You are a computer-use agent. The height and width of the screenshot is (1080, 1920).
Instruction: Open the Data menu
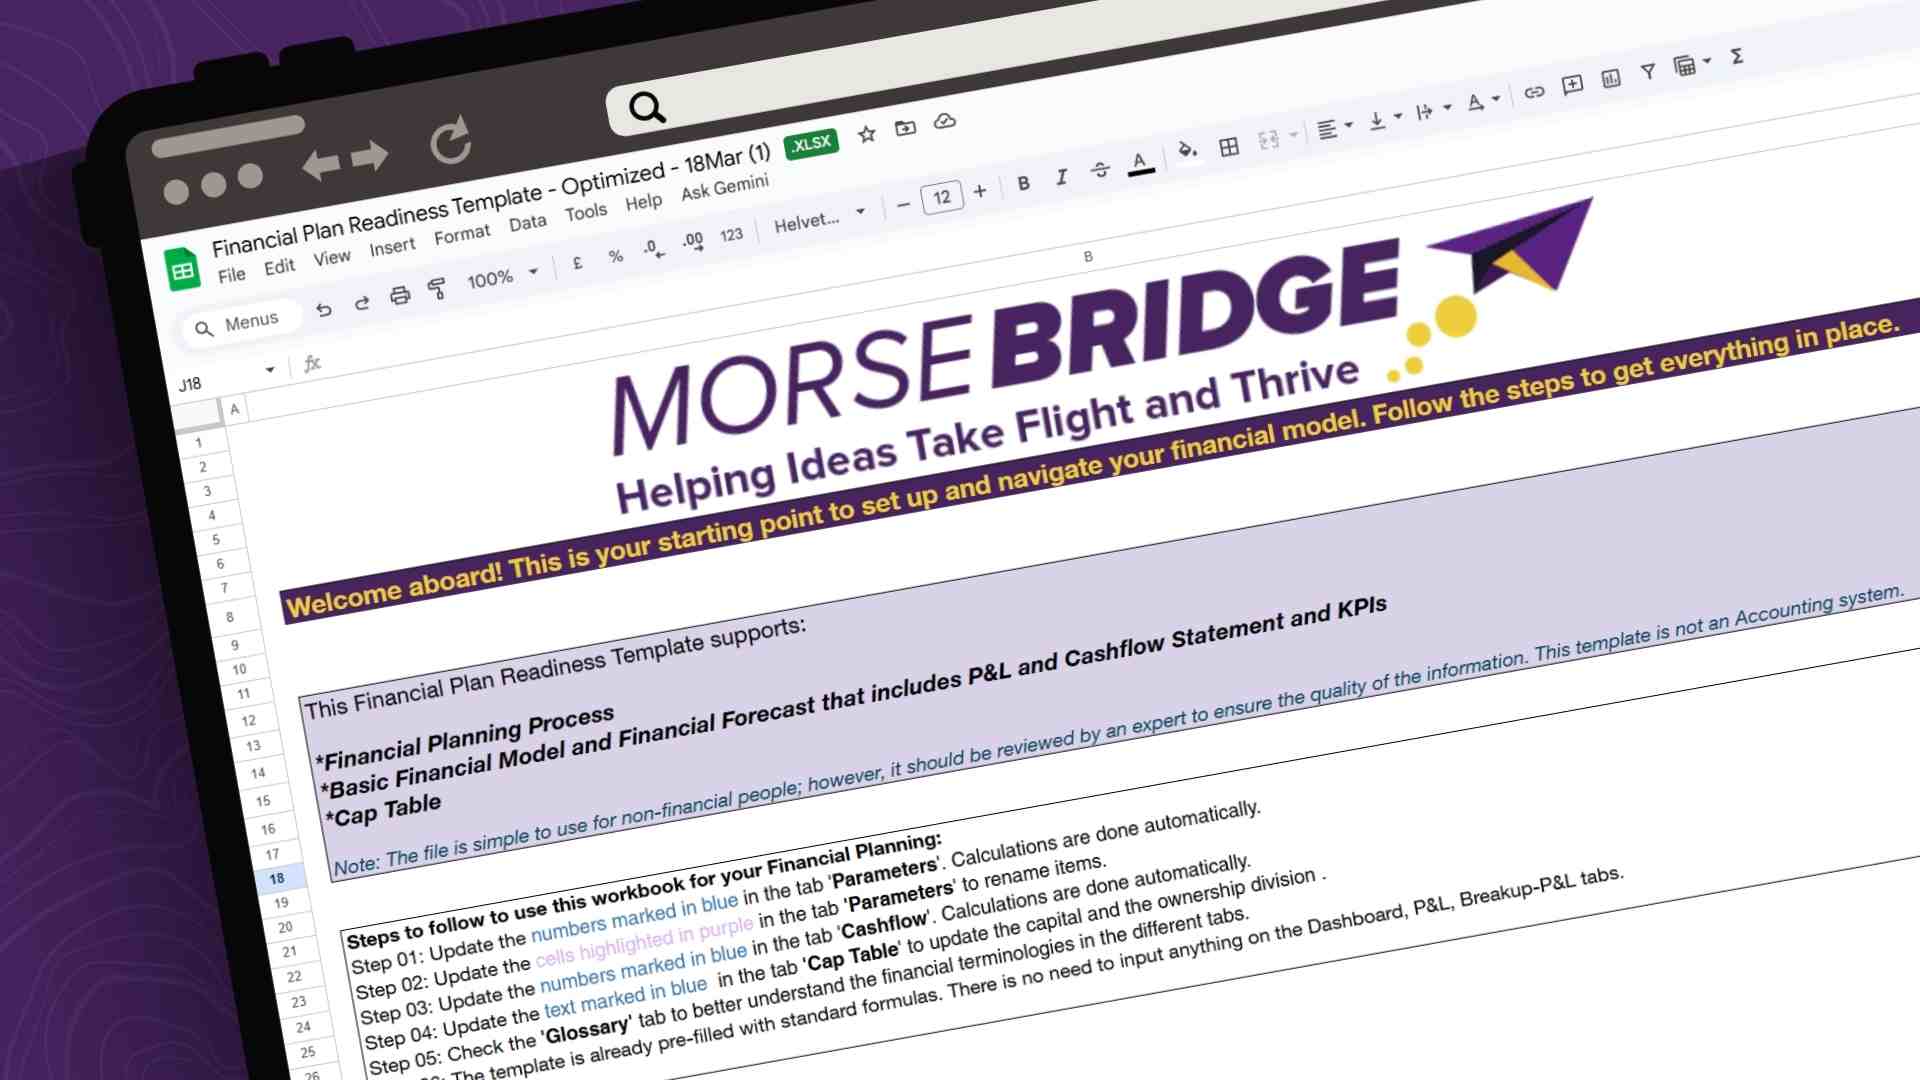pyautogui.click(x=527, y=223)
